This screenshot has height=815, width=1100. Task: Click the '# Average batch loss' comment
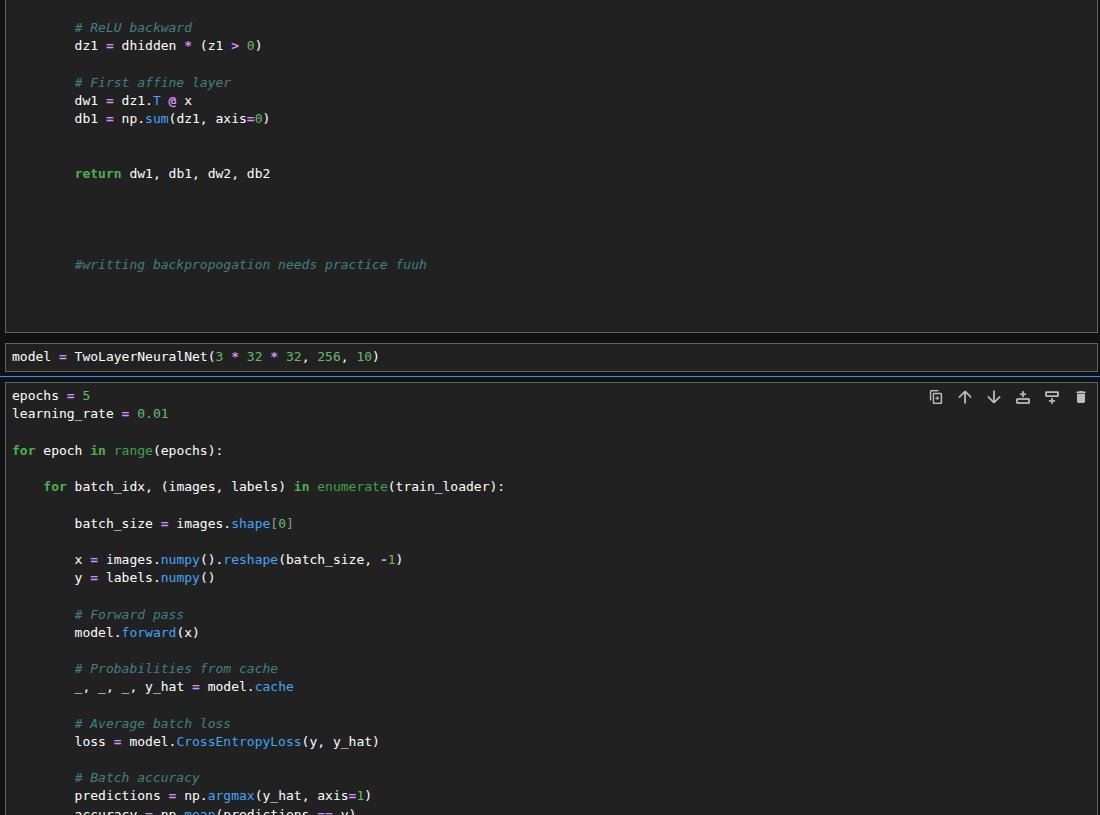pos(152,723)
